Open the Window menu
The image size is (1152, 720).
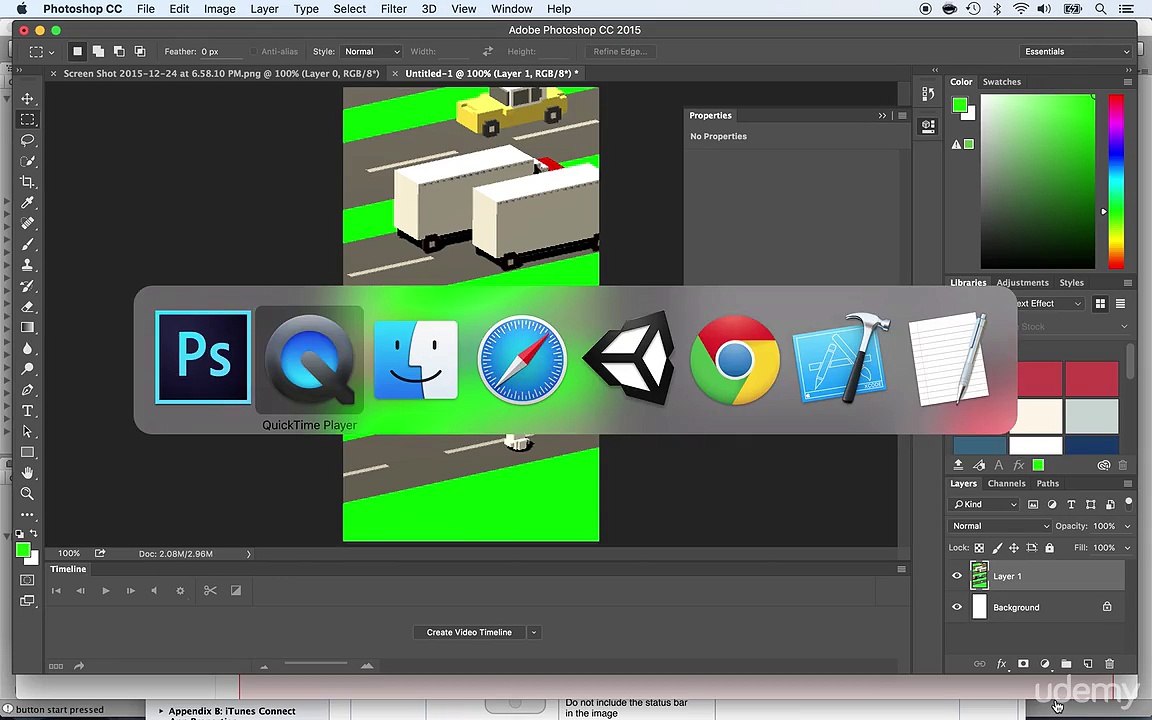click(511, 9)
